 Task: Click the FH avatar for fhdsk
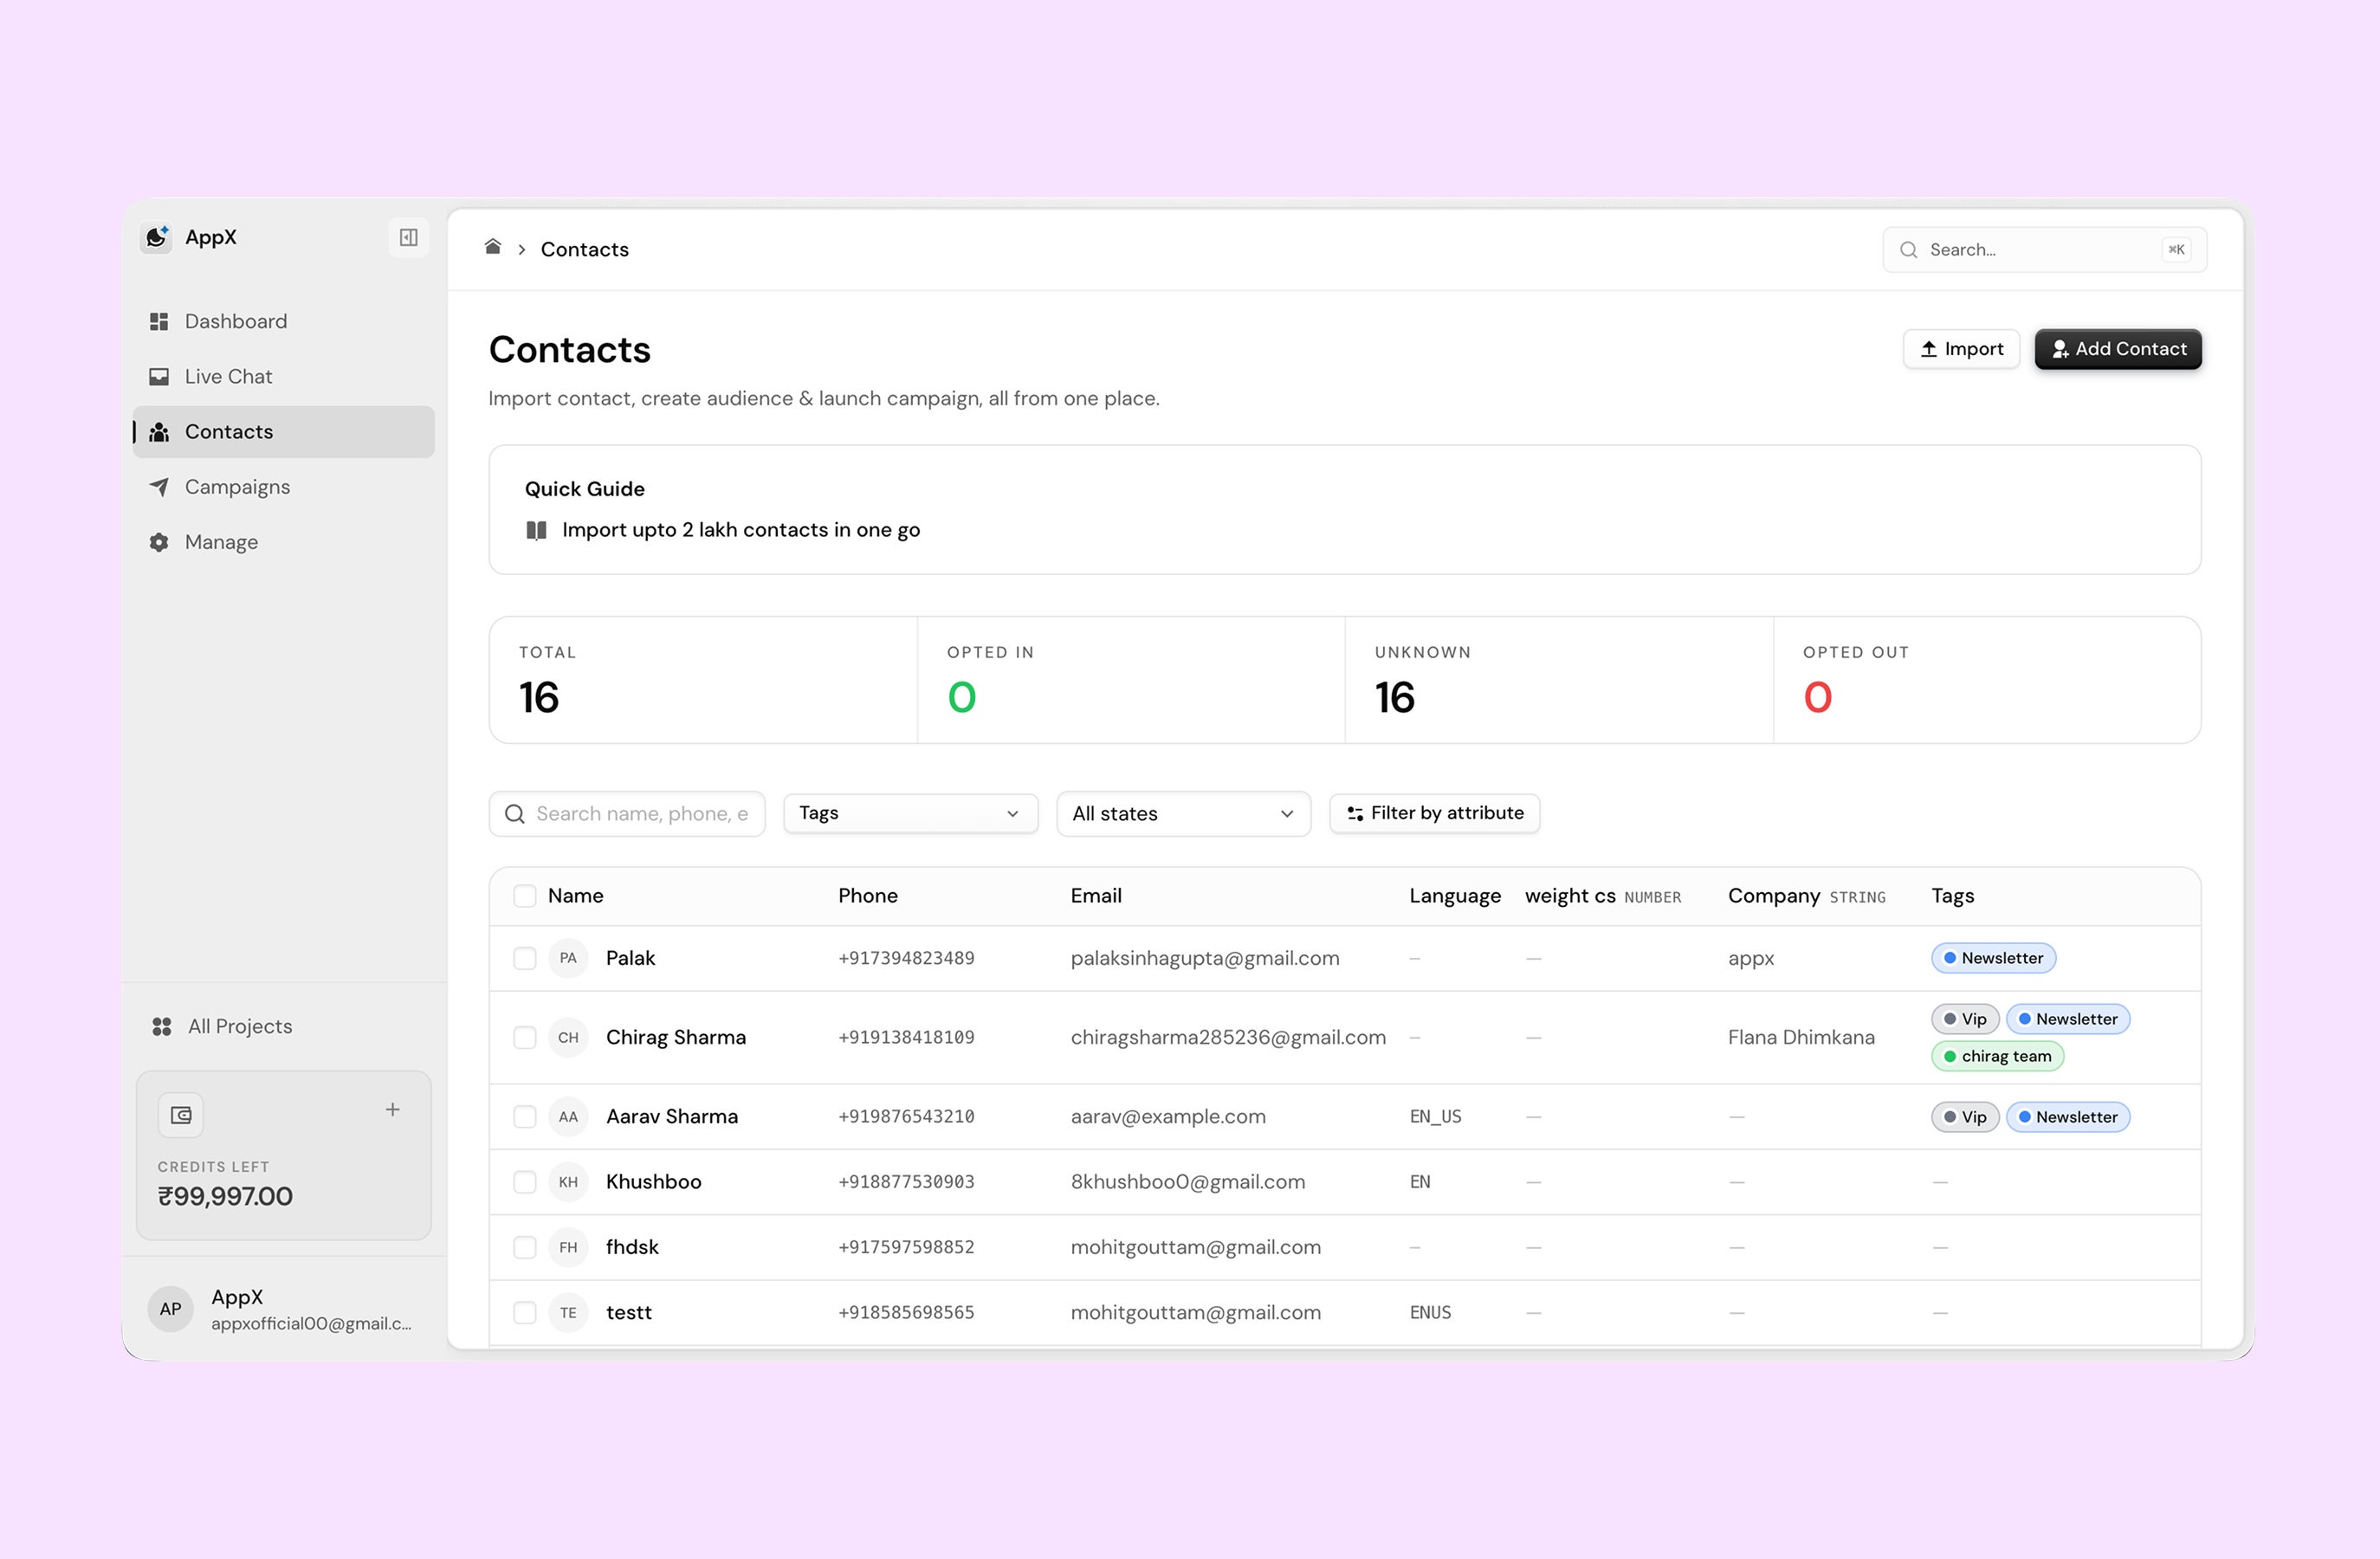[x=568, y=1247]
